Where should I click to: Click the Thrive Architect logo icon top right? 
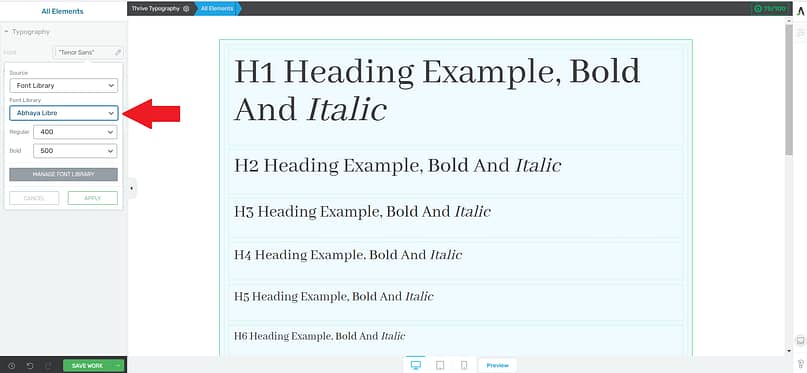[x=800, y=11]
